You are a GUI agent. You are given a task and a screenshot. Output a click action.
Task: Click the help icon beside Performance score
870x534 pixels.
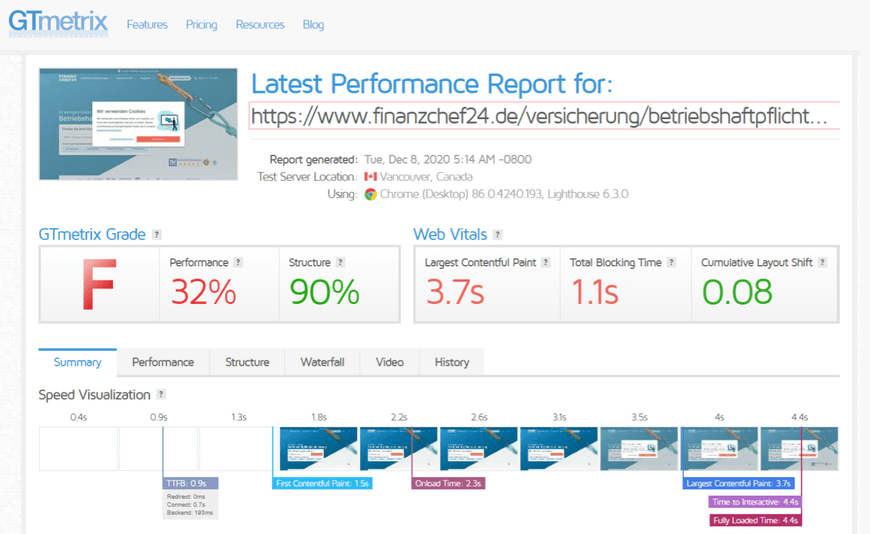(x=238, y=263)
